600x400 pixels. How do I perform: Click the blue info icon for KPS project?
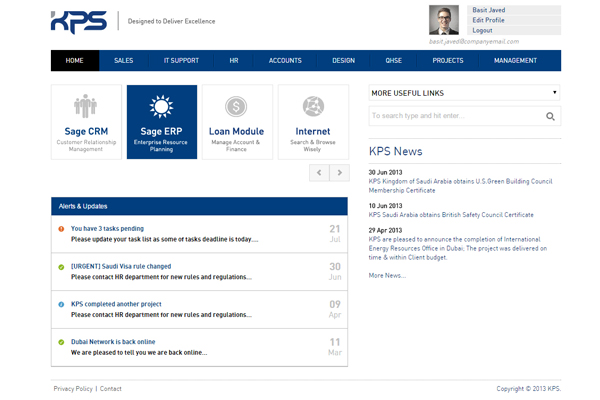[61, 304]
